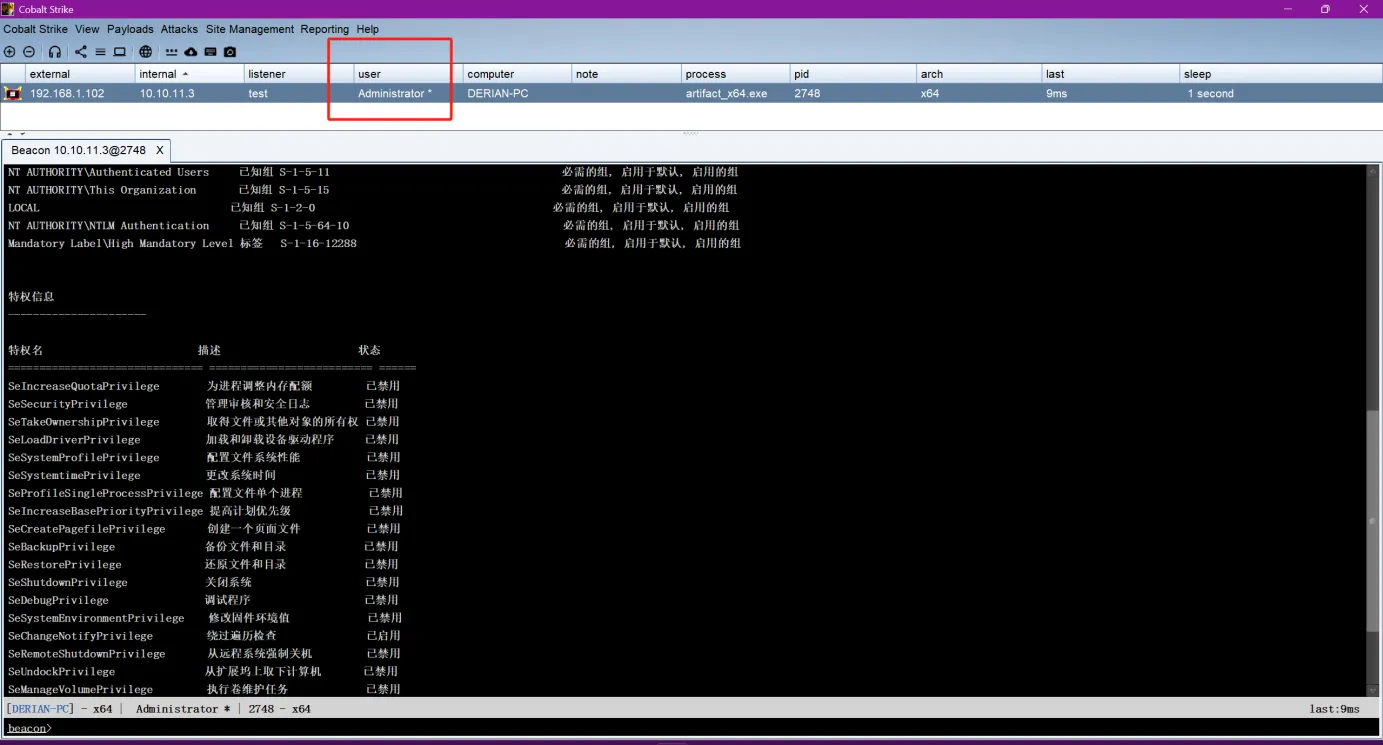Close the Beacon tab with X
1383x745 pixels.
[158, 150]
